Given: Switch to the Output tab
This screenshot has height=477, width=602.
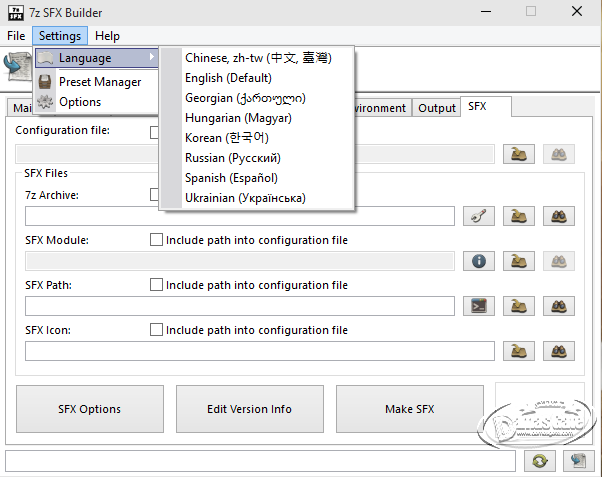Looking at the screenshot, I should 437,108.
